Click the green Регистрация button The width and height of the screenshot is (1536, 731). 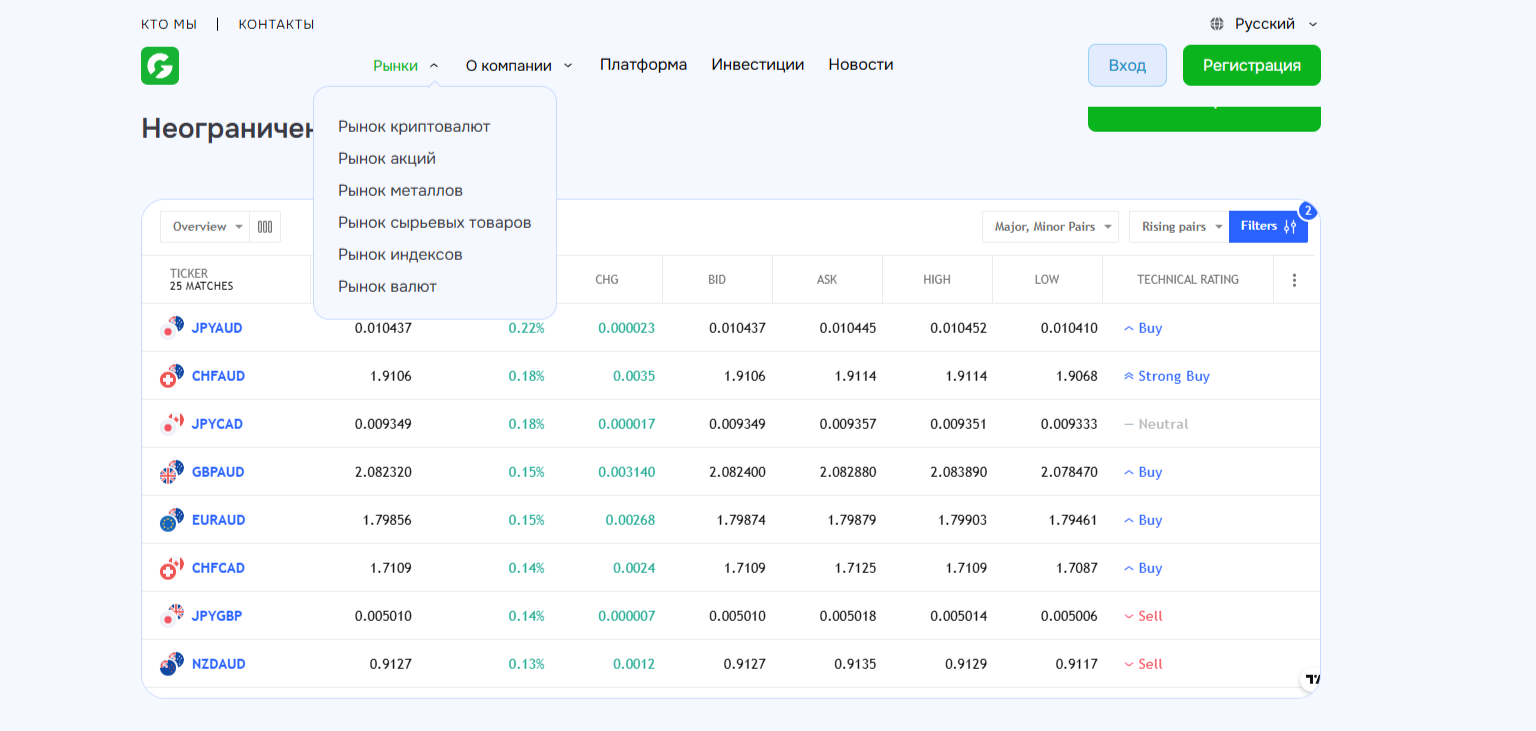(x=1252, y=65)
